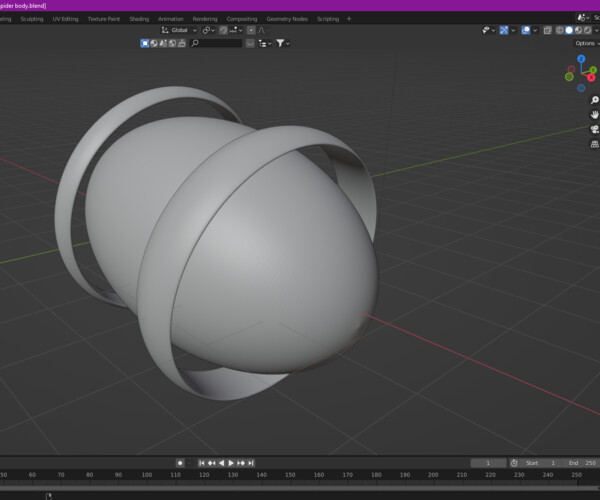
Task: Toggle the camera view icon
Action: point(594,129)
